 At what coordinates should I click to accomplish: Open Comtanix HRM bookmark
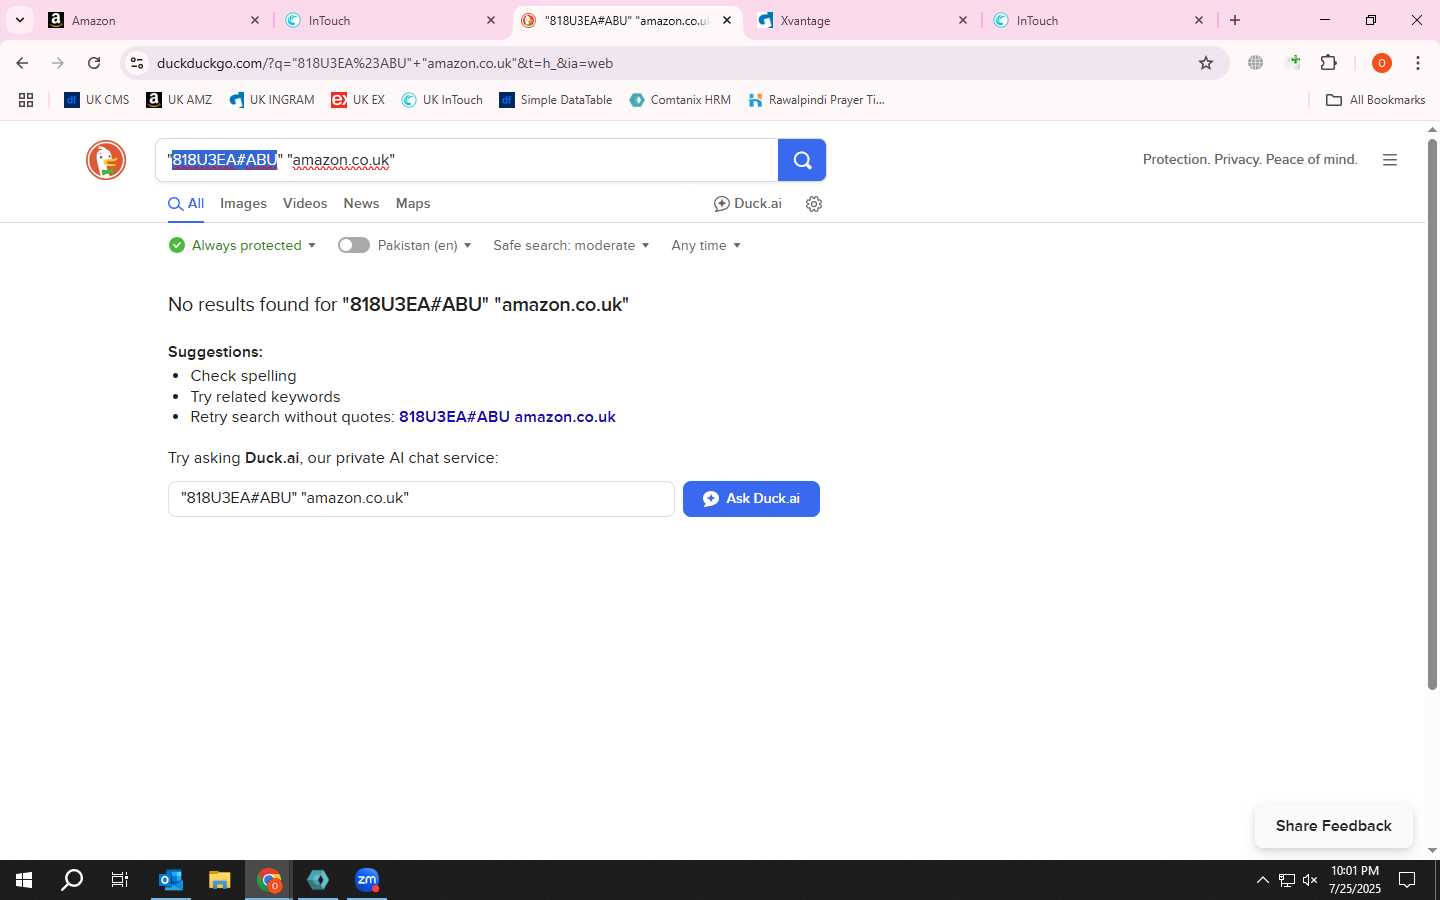tap(680, 100)
